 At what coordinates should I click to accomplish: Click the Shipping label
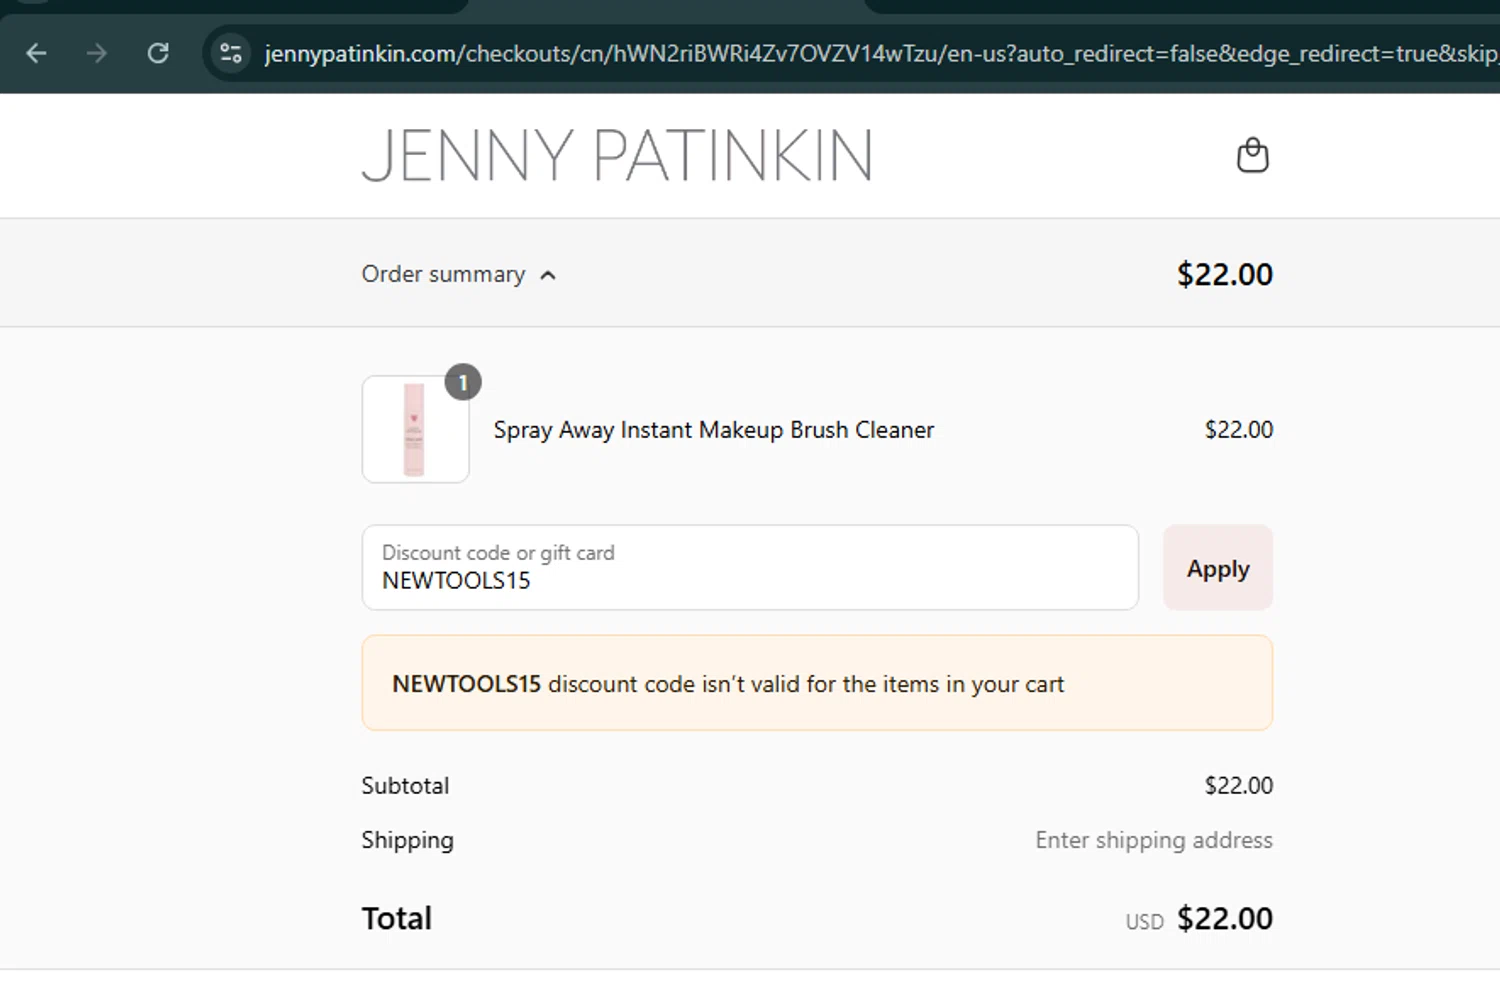(x=407, y=841)
